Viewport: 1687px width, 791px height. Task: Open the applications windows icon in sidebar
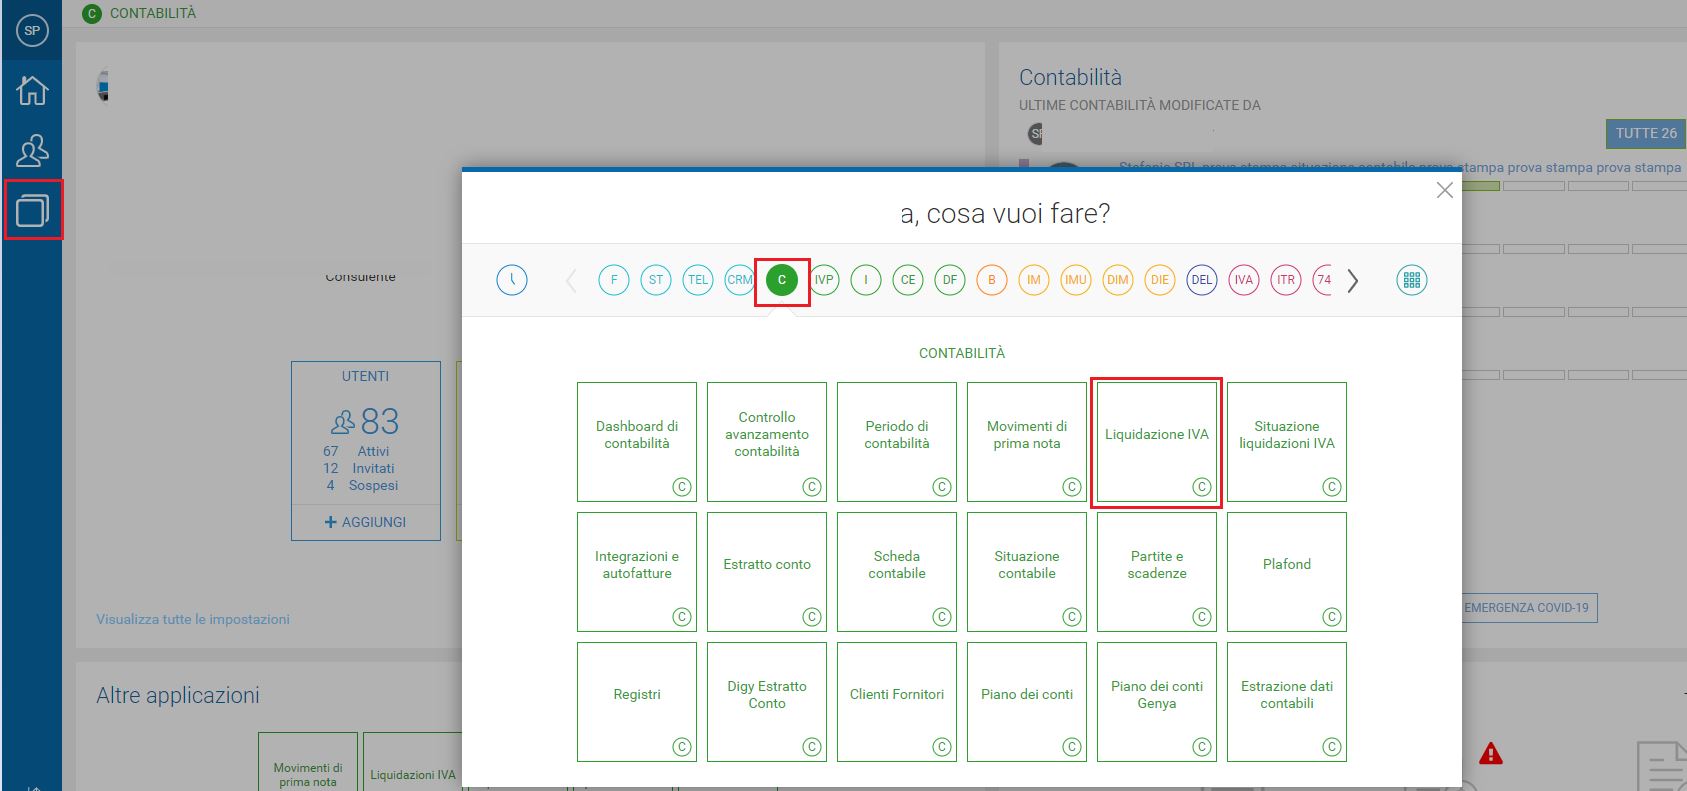tap(32, 210)
